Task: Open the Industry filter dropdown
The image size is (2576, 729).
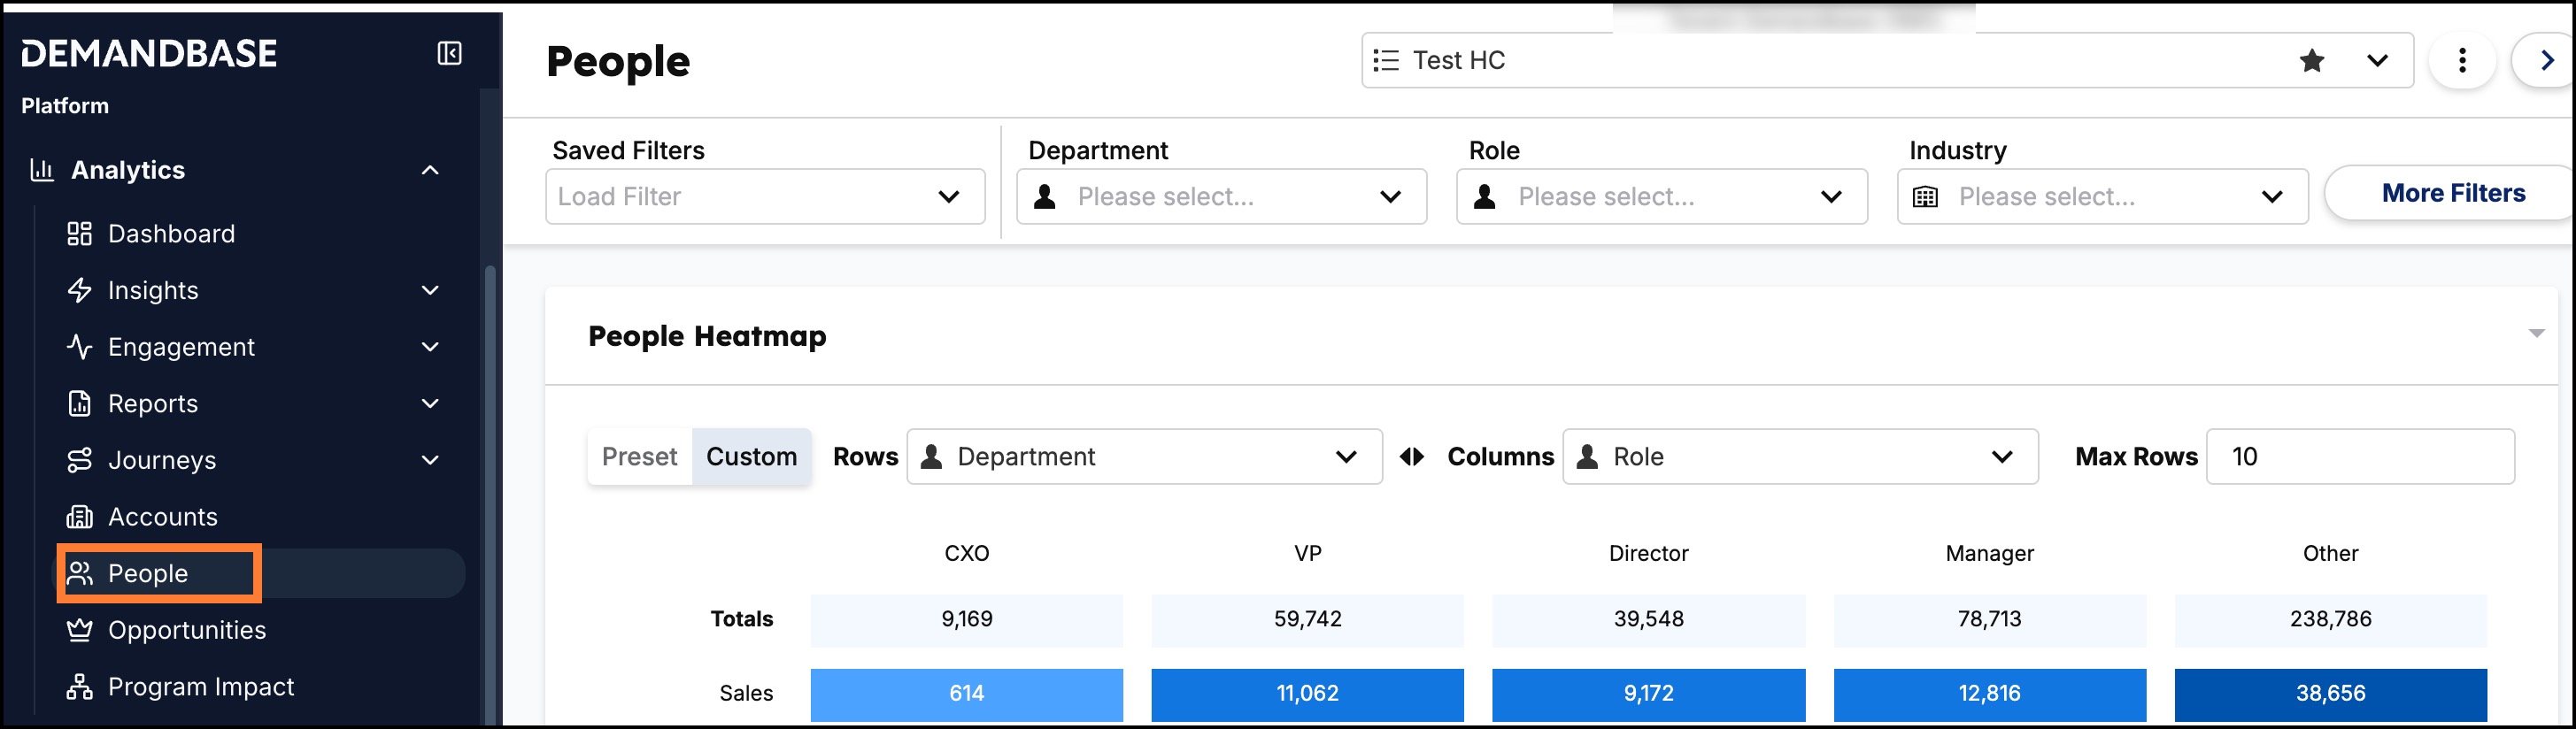Action: pos(2102,197)
